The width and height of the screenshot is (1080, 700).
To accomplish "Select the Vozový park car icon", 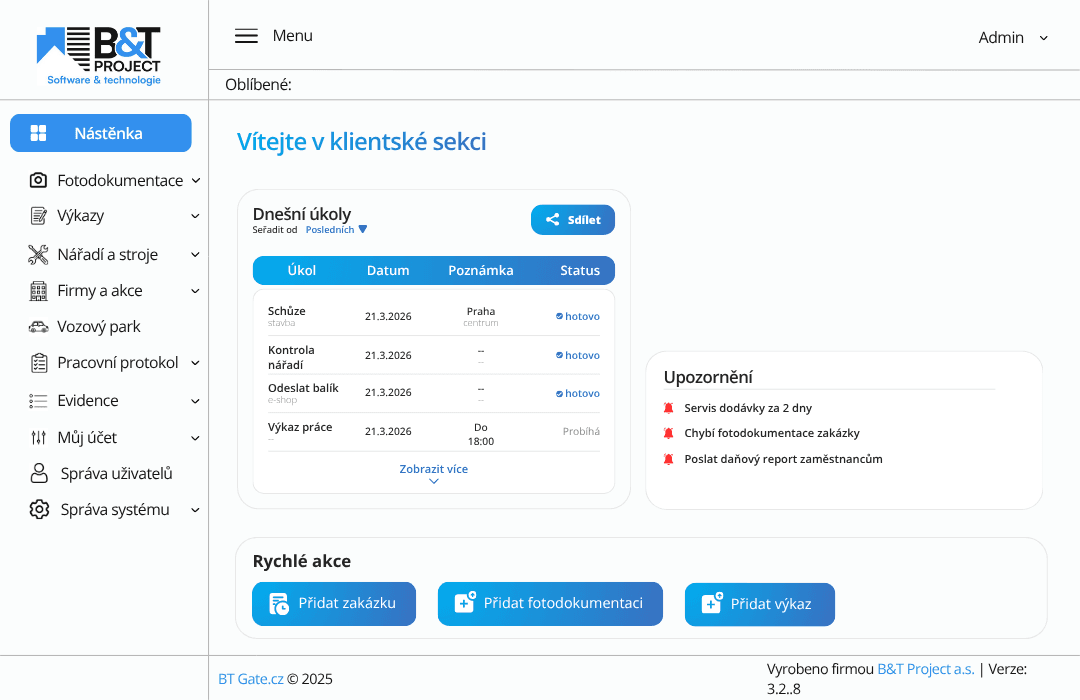I will (38, 326).
